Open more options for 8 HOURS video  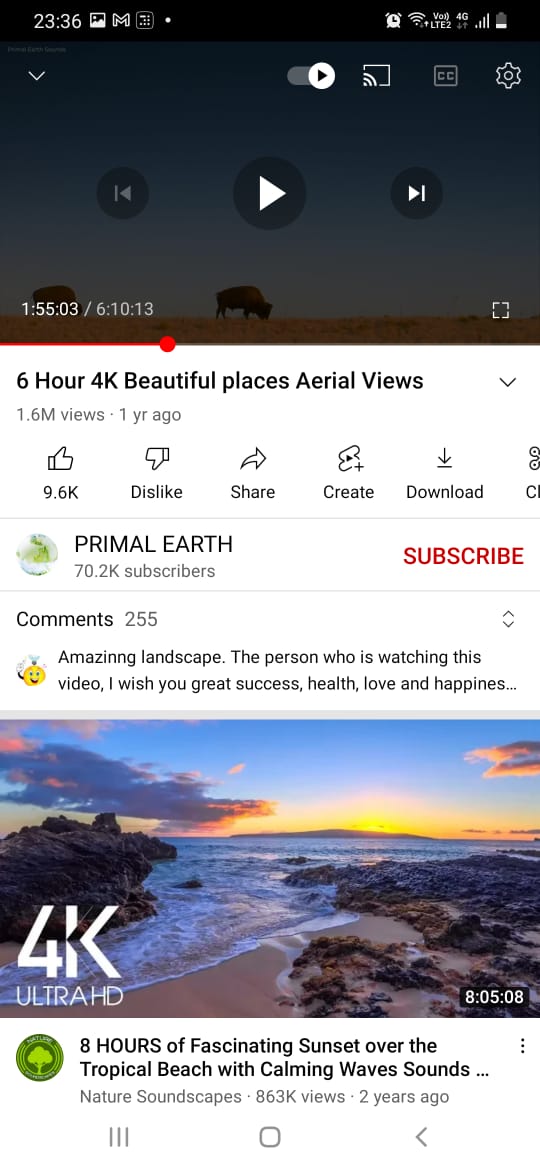coord(522,1045)
